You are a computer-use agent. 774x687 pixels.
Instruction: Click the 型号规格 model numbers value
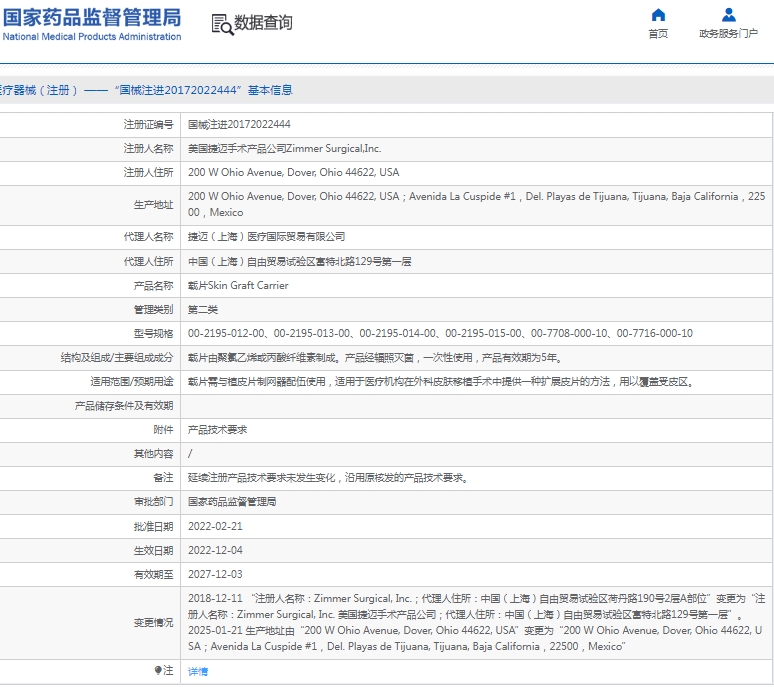440,334
